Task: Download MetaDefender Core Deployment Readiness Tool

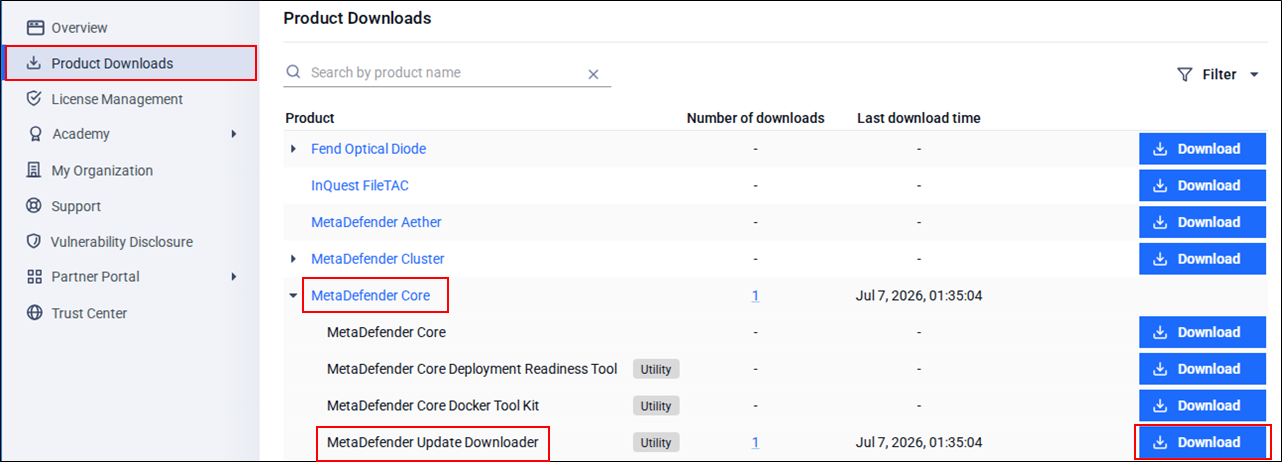Action: click(x=1203, y=369)
